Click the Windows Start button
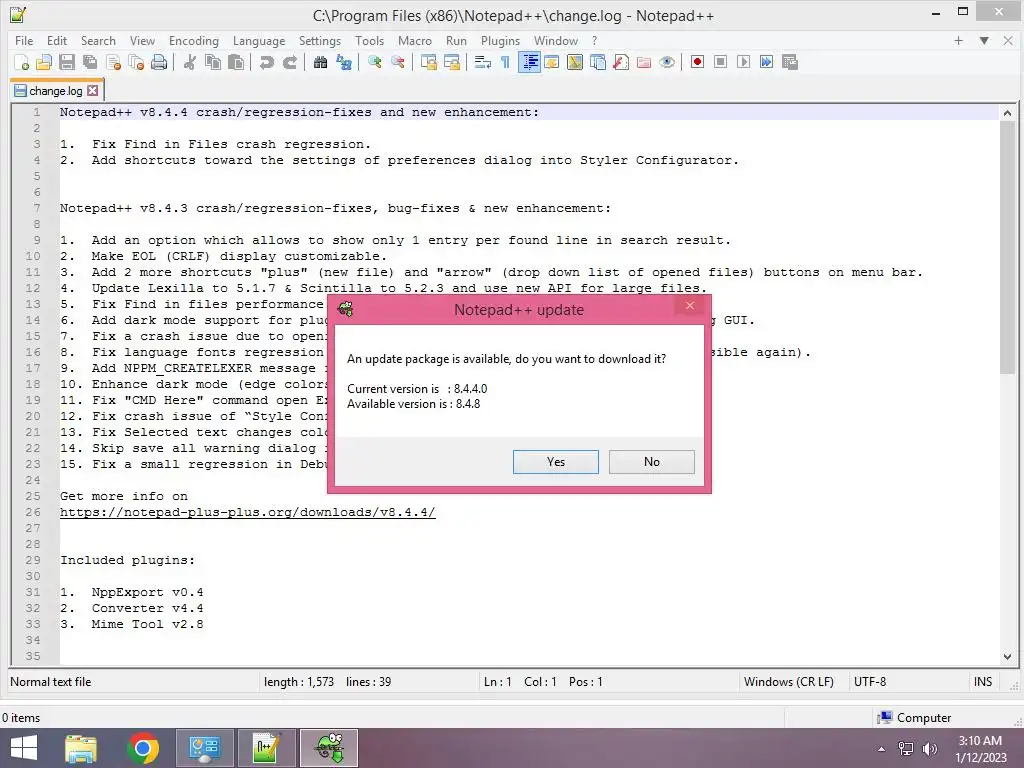 tap(24, 748)
